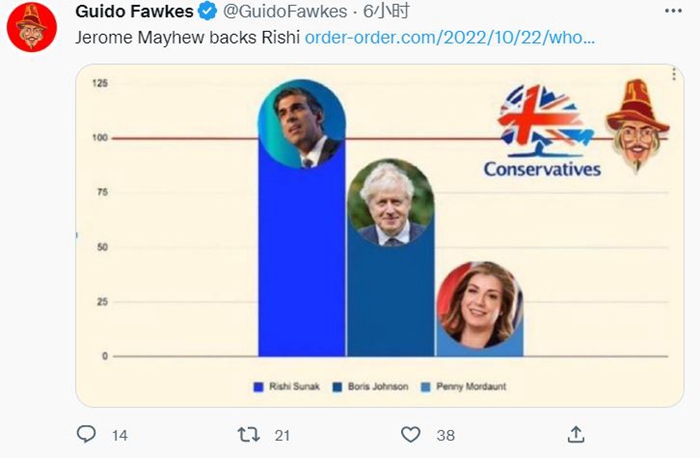Click the like count 38
This screenshot has height=458, width=700.
coord(445,435)
